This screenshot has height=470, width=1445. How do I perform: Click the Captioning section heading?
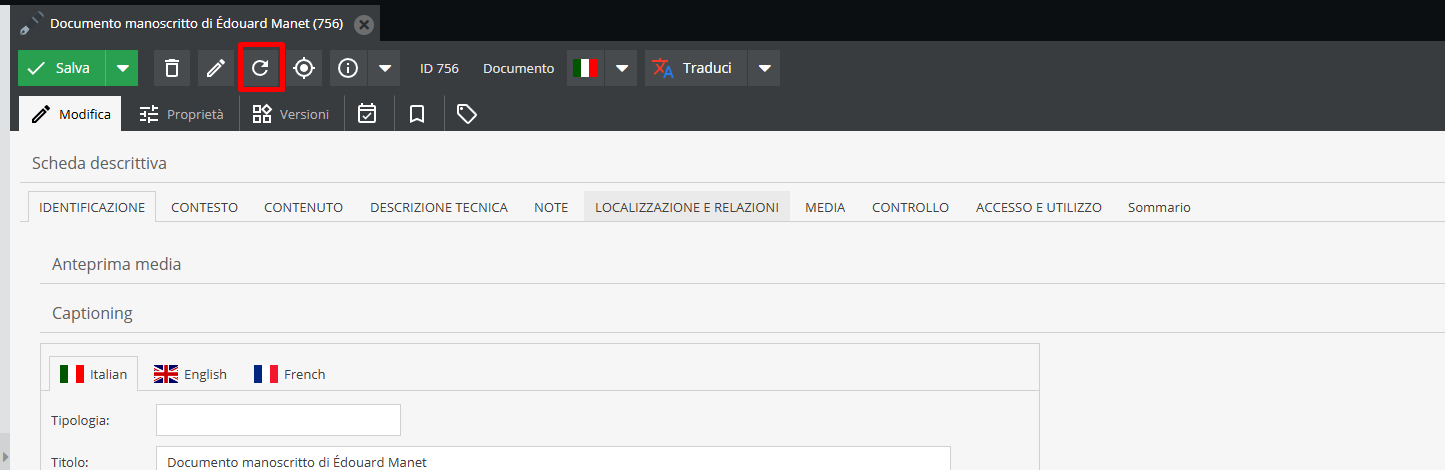click(x=92, y=313)
